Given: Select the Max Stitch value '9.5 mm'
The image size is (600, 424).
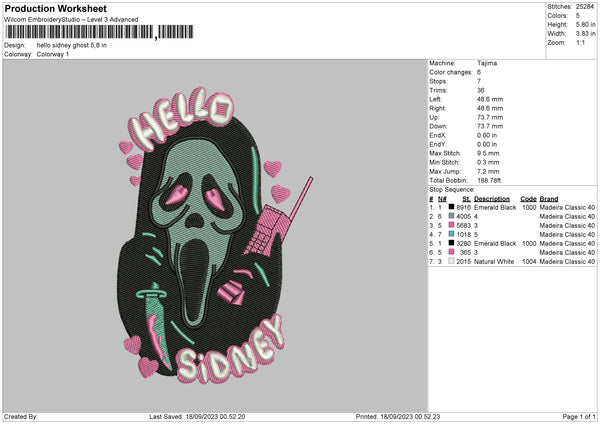Looking at the screenshot, I should [x=488, y=153].
